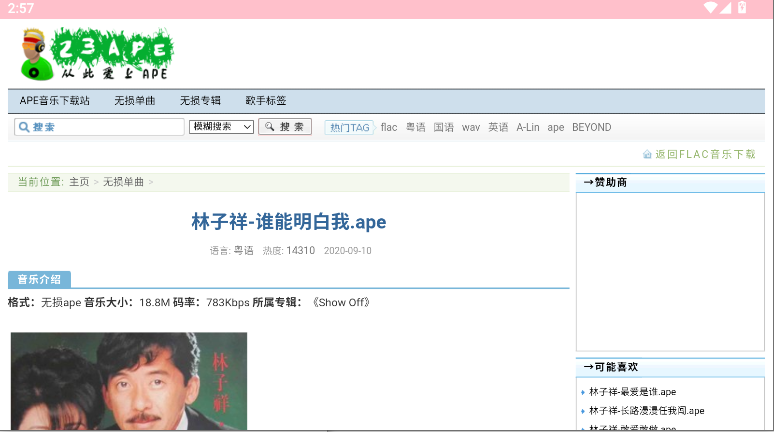Select the 赞助商 panel header

click(x=670, y=183)
